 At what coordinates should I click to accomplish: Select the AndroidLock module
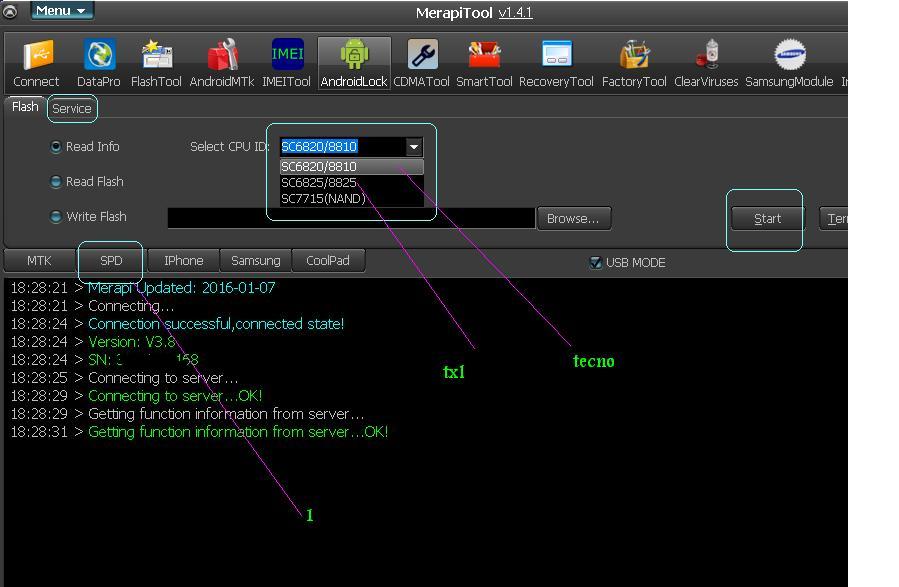(x=354, y=64)
